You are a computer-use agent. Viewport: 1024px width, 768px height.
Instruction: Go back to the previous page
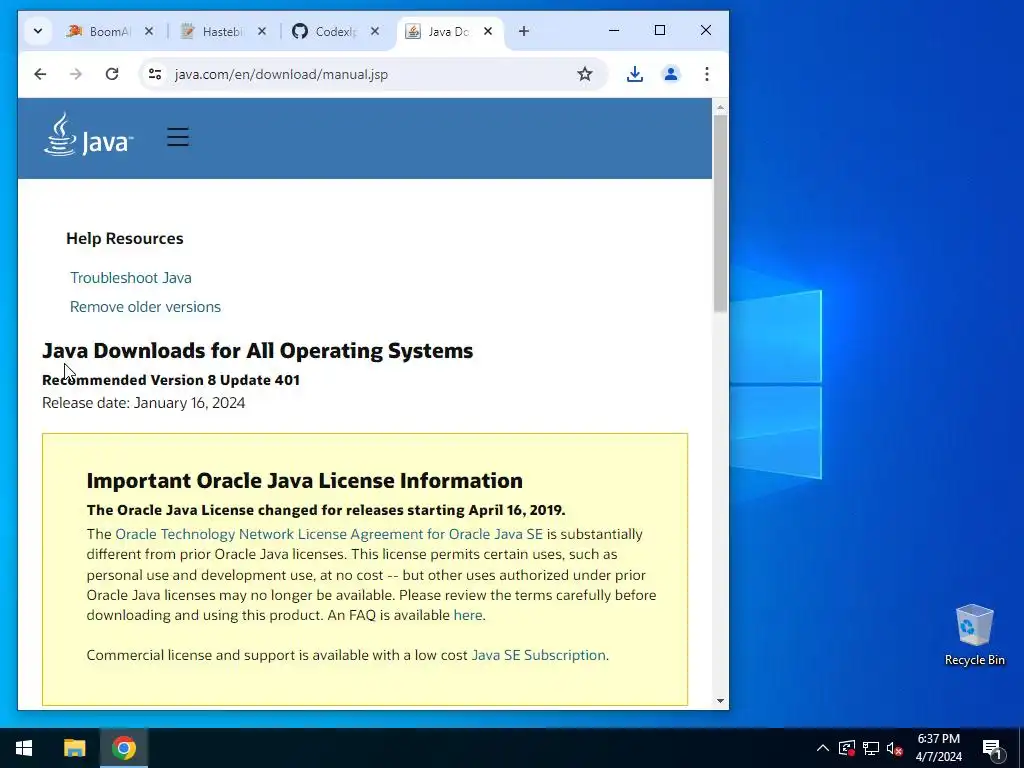[x=40, y=74]
